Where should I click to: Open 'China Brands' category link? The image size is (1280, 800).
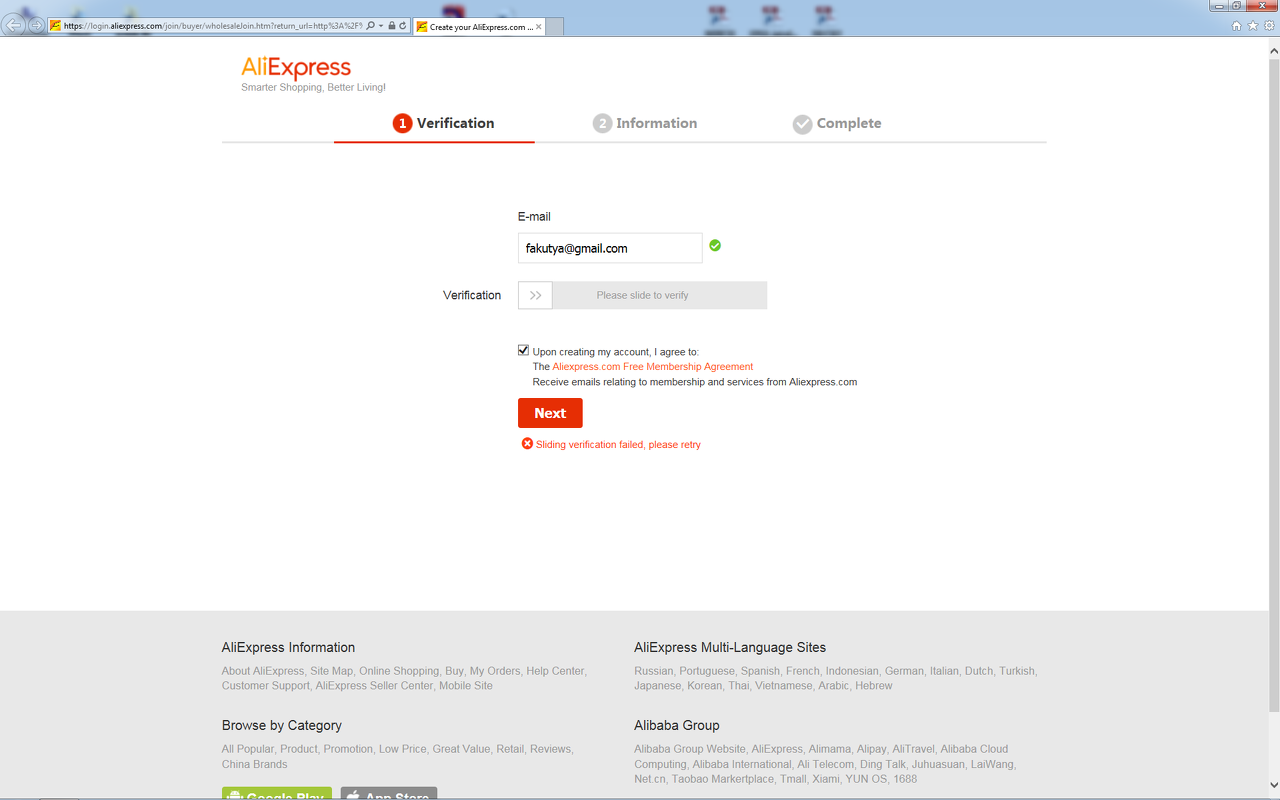254,764
